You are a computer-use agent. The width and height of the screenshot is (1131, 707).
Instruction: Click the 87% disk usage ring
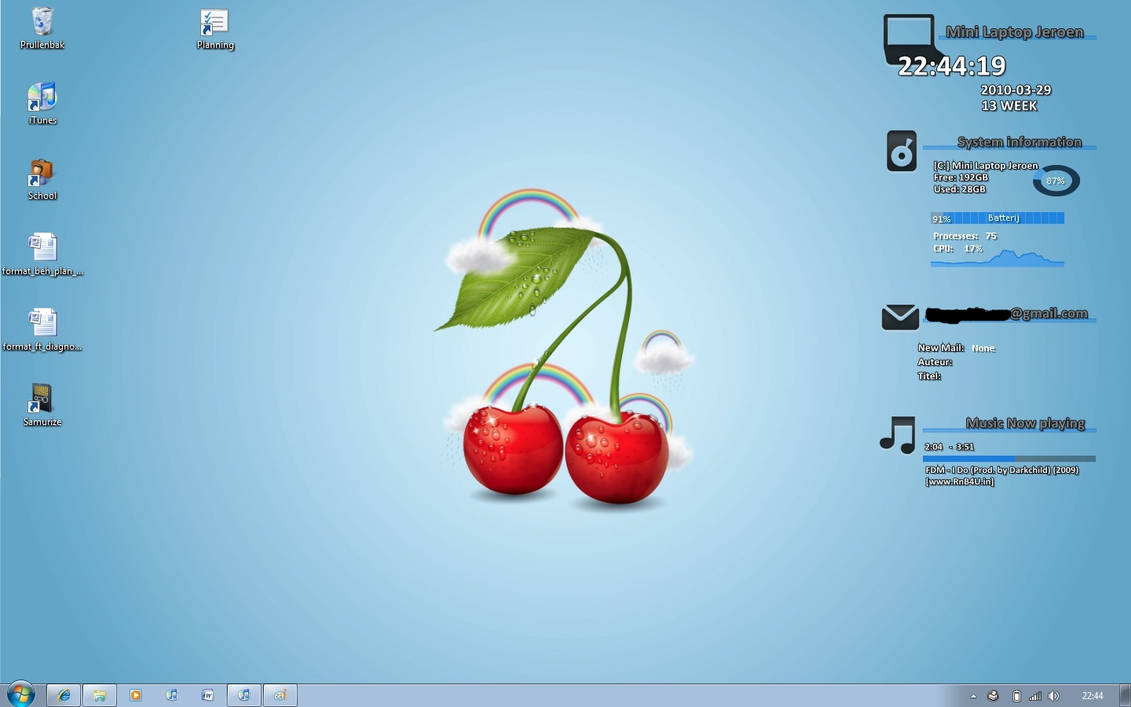1056,180
